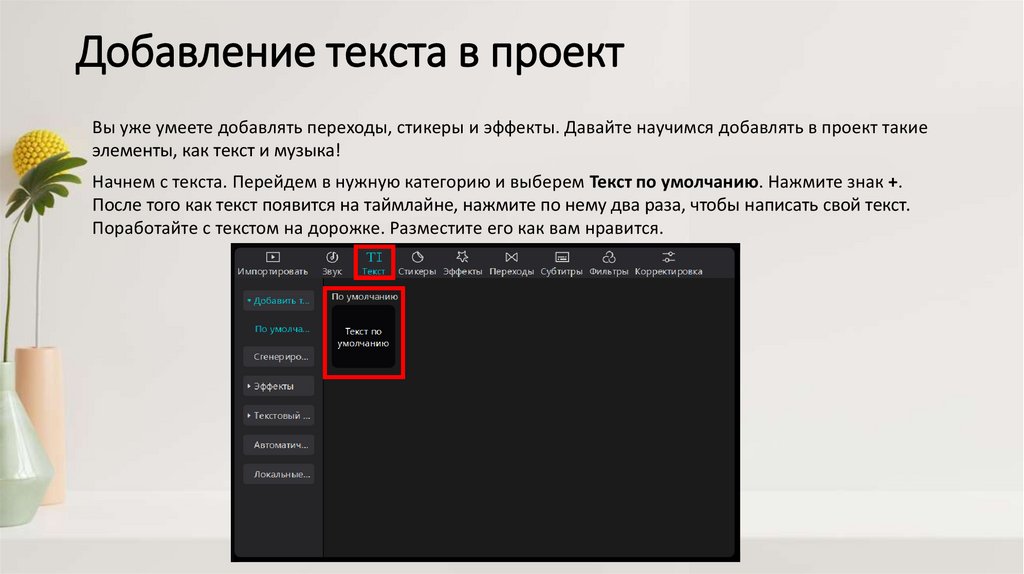Click the Автоматич... sidebar button
This screenshot has width=1024, height=574.
[x=278, y=444]
